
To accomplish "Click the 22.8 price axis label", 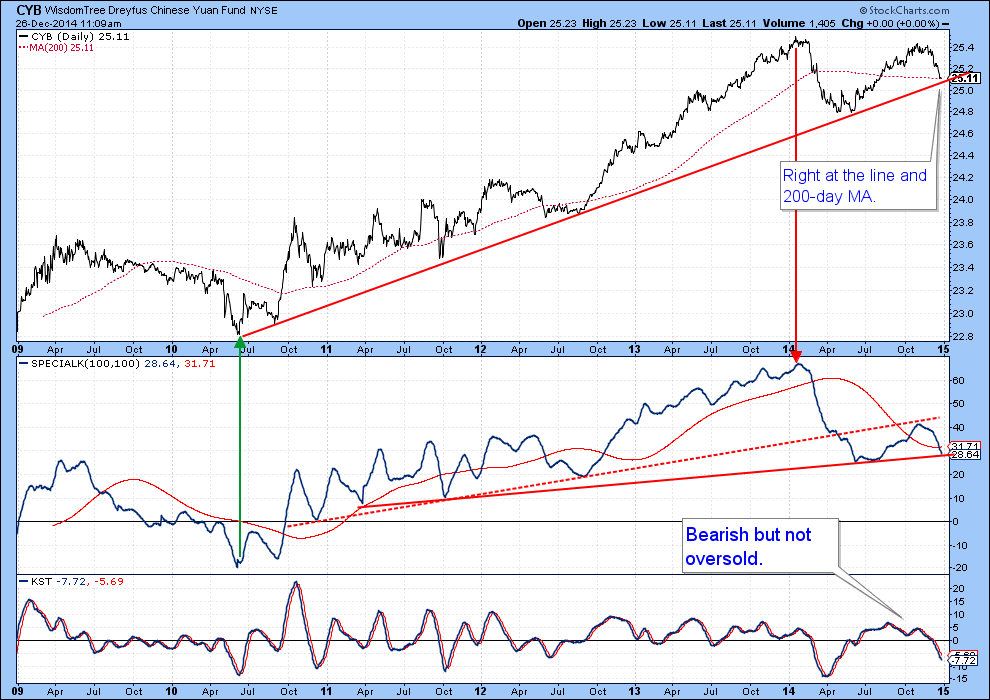I will coord(962,336).
